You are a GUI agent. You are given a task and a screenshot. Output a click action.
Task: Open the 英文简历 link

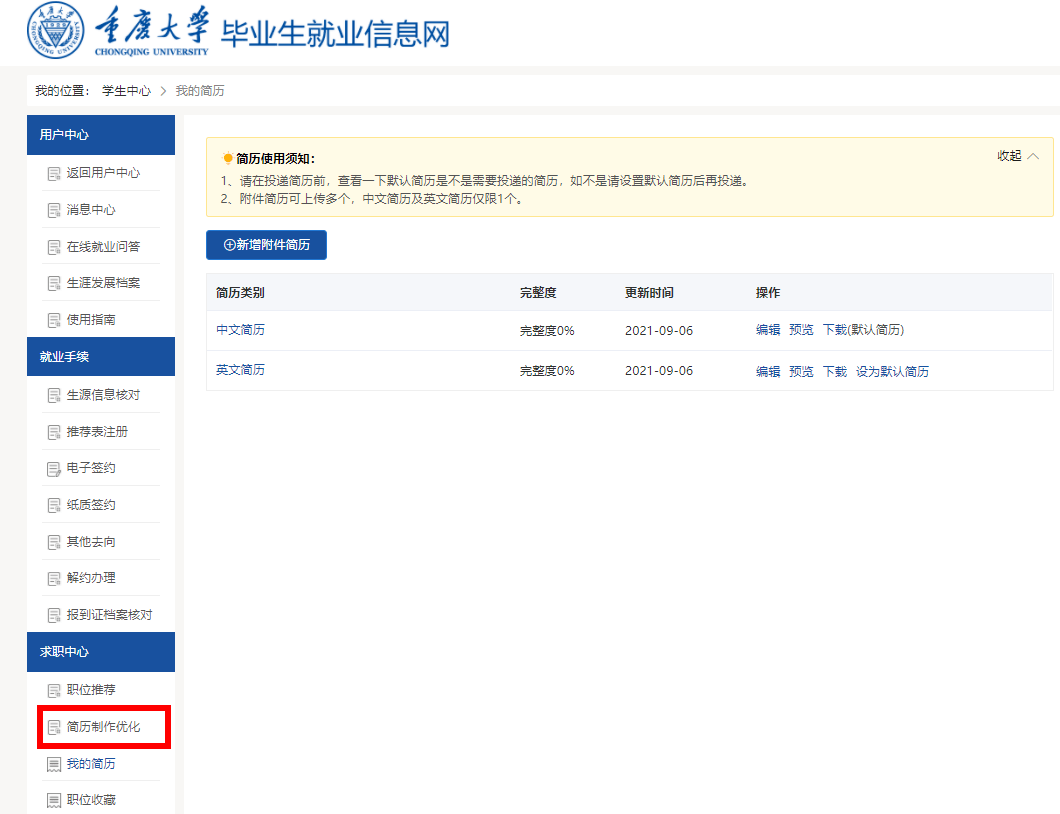coord(241,370)
